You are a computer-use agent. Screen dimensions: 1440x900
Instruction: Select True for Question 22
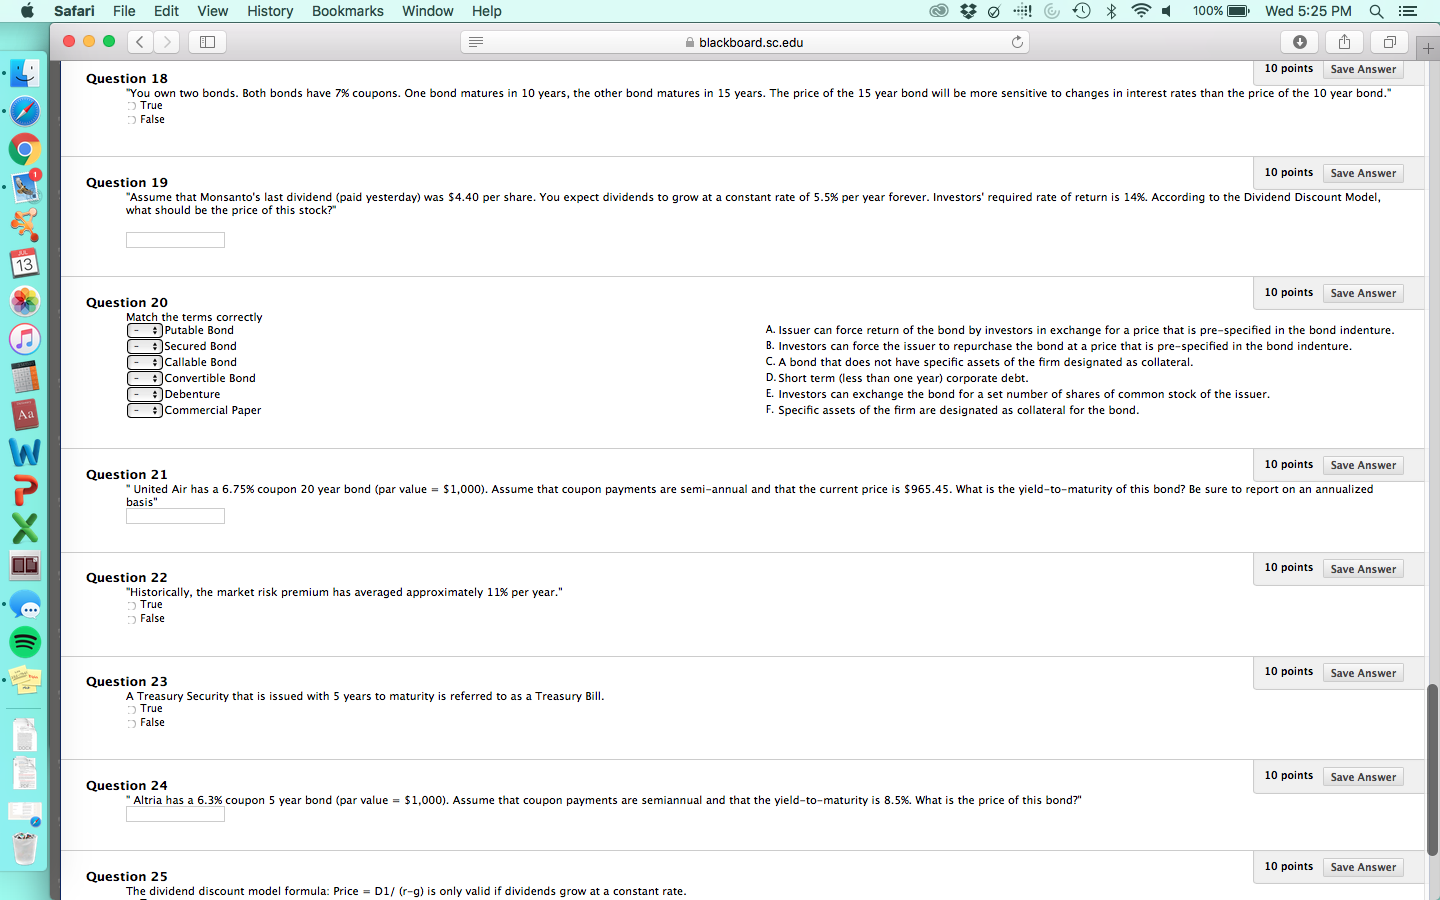point(131,605)
